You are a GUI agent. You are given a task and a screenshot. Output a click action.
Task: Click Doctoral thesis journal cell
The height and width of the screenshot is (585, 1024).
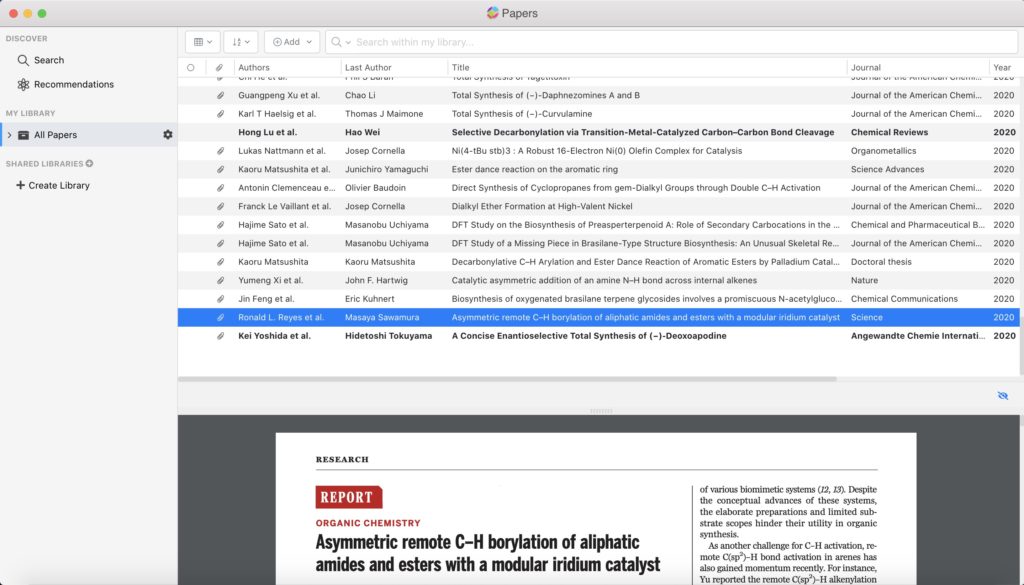(881, 262)
